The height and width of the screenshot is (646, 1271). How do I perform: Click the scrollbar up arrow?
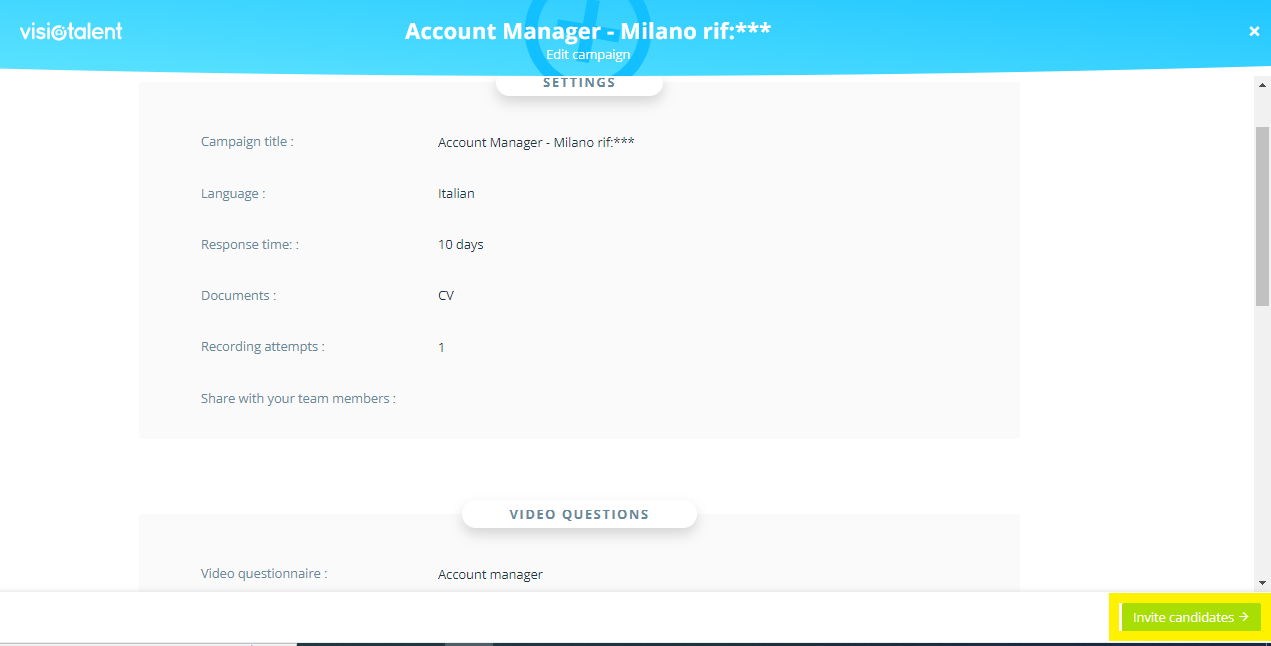[1262, 84]
